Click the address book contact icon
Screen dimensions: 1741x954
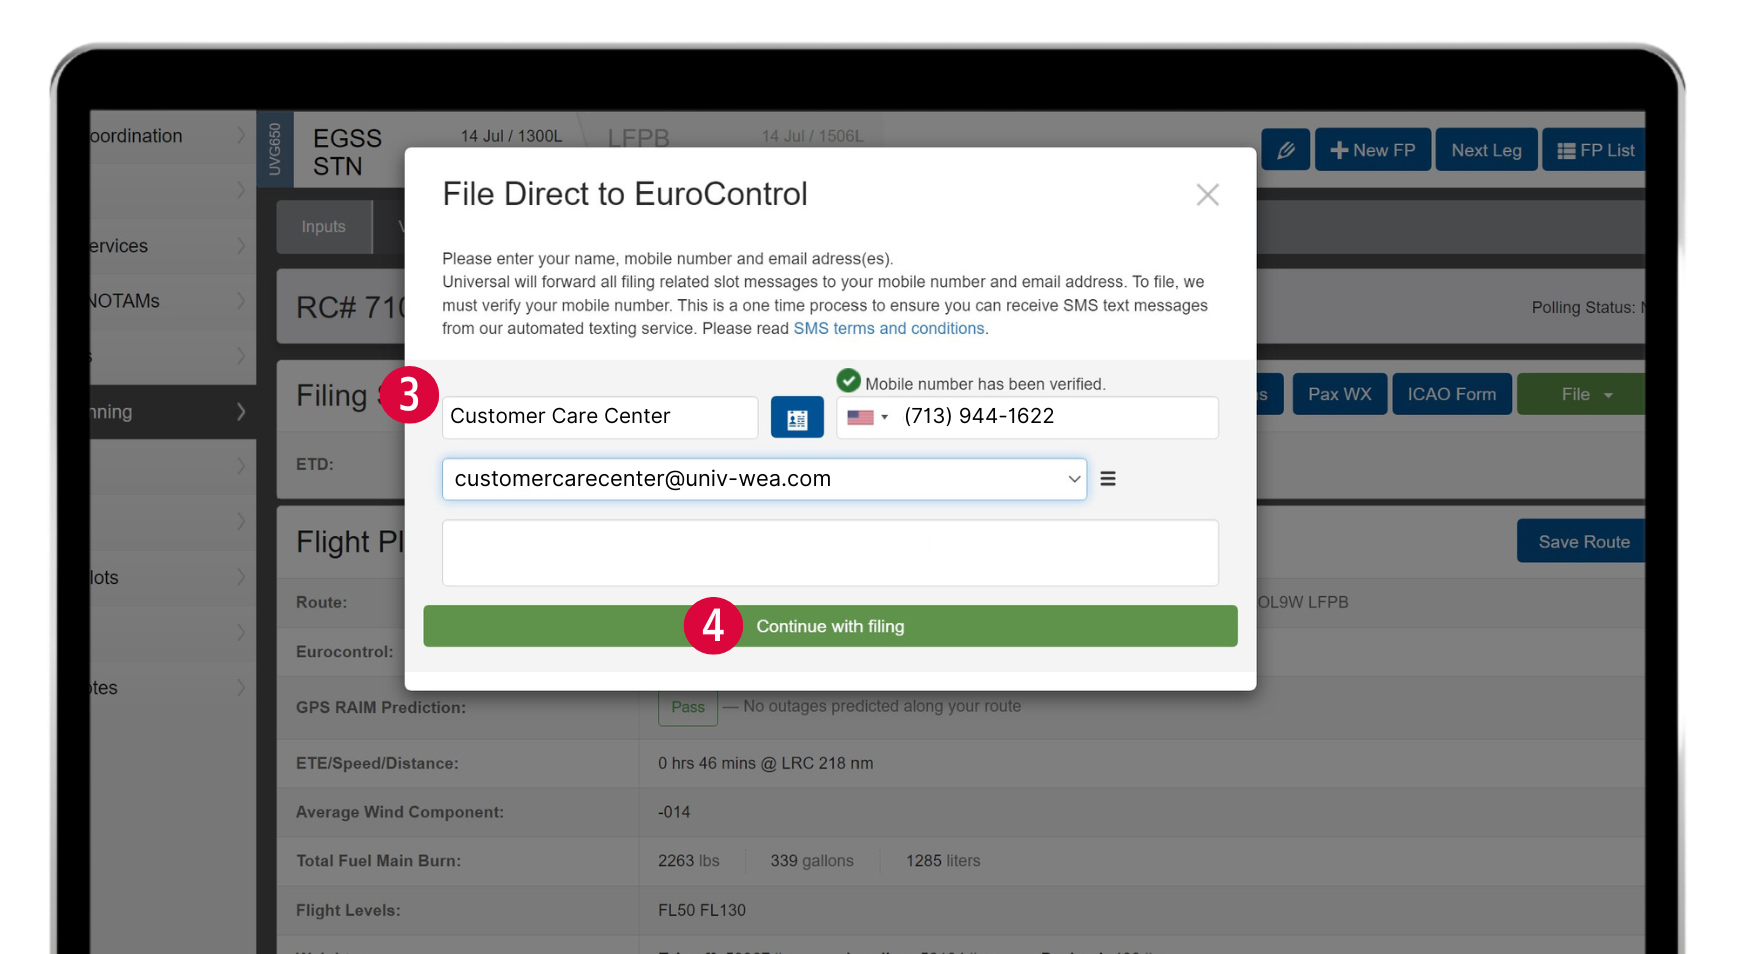pyautogui.click(x=797, y=418)
